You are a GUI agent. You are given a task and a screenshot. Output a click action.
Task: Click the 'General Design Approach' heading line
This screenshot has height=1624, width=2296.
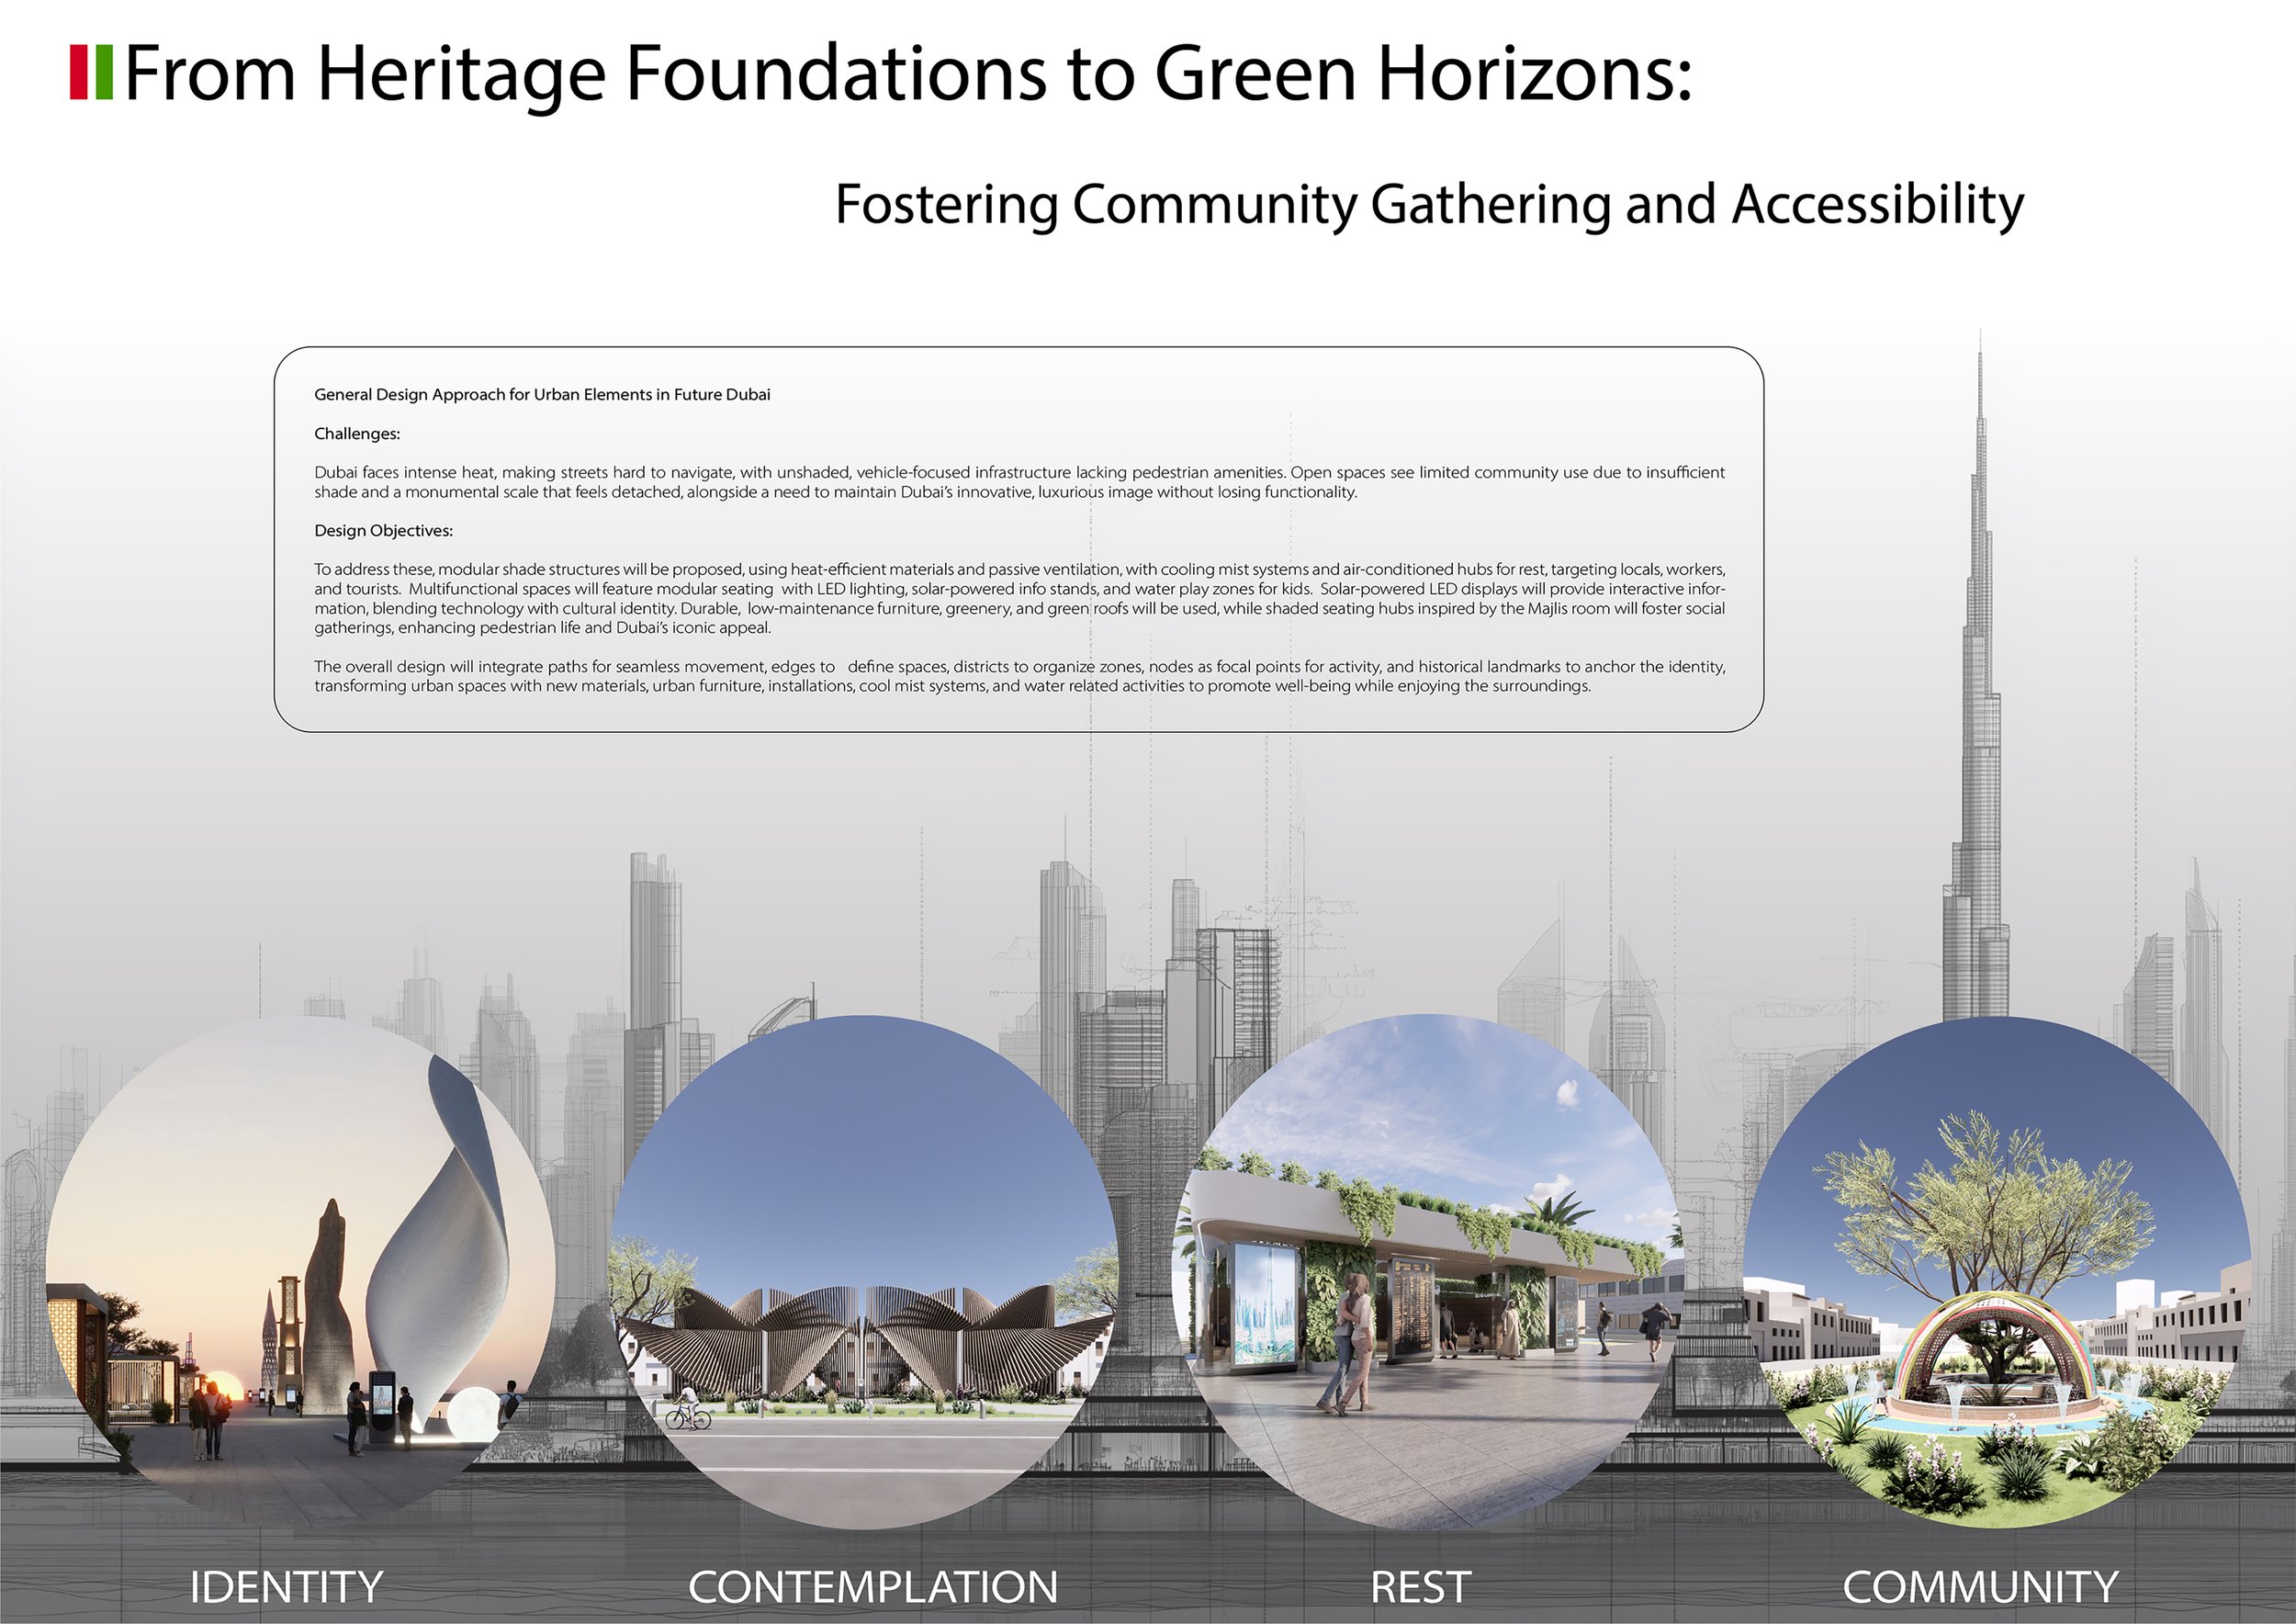pos(542,395)
